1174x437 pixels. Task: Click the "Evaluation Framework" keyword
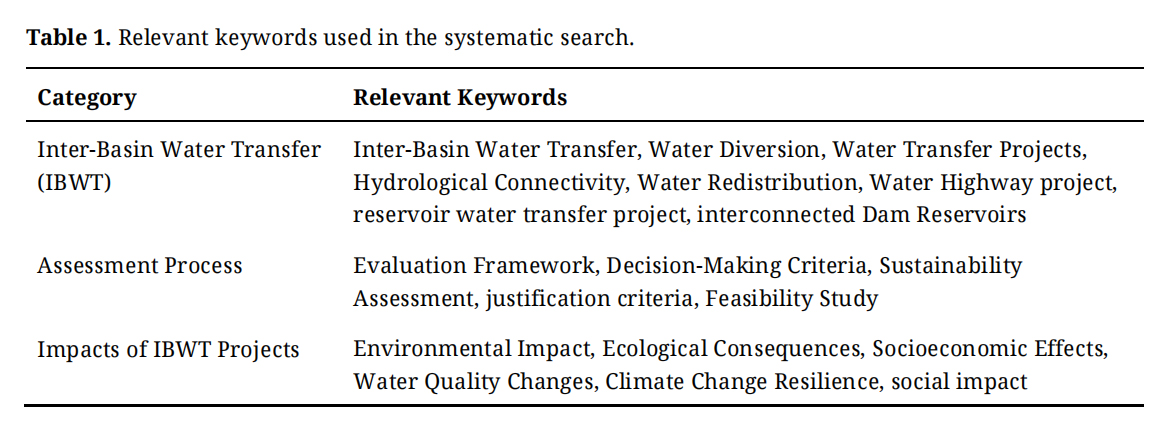click(x=473, y=266)
